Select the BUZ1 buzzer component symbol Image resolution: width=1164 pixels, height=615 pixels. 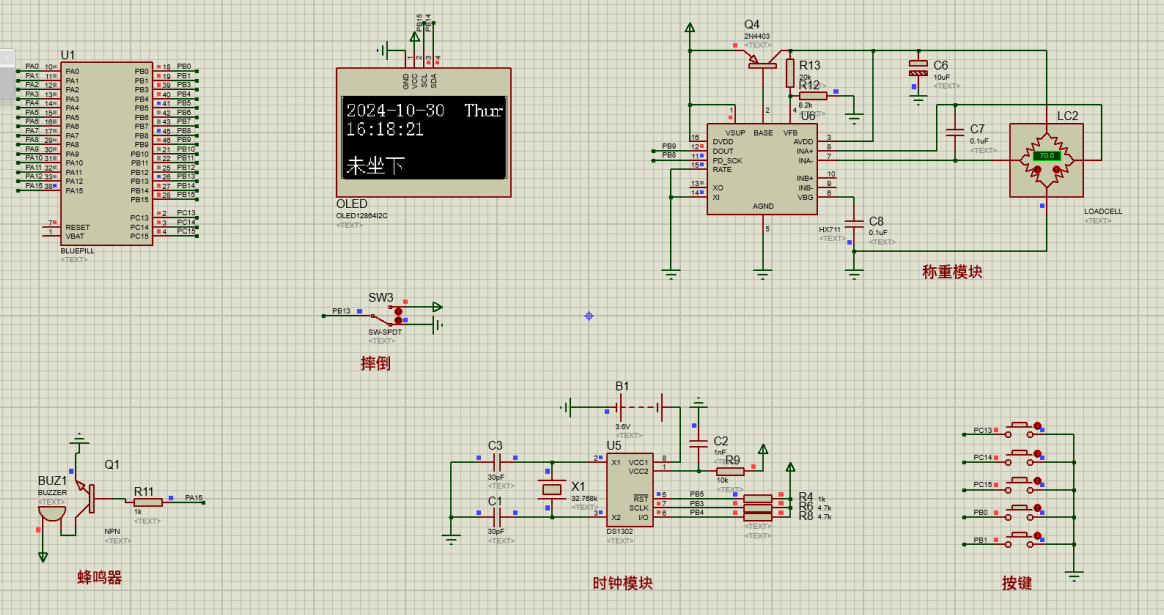[49, 510]
